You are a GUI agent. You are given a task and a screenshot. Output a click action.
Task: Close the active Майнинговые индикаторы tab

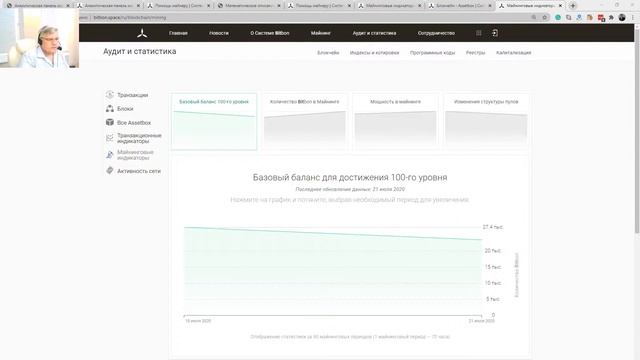560,6
